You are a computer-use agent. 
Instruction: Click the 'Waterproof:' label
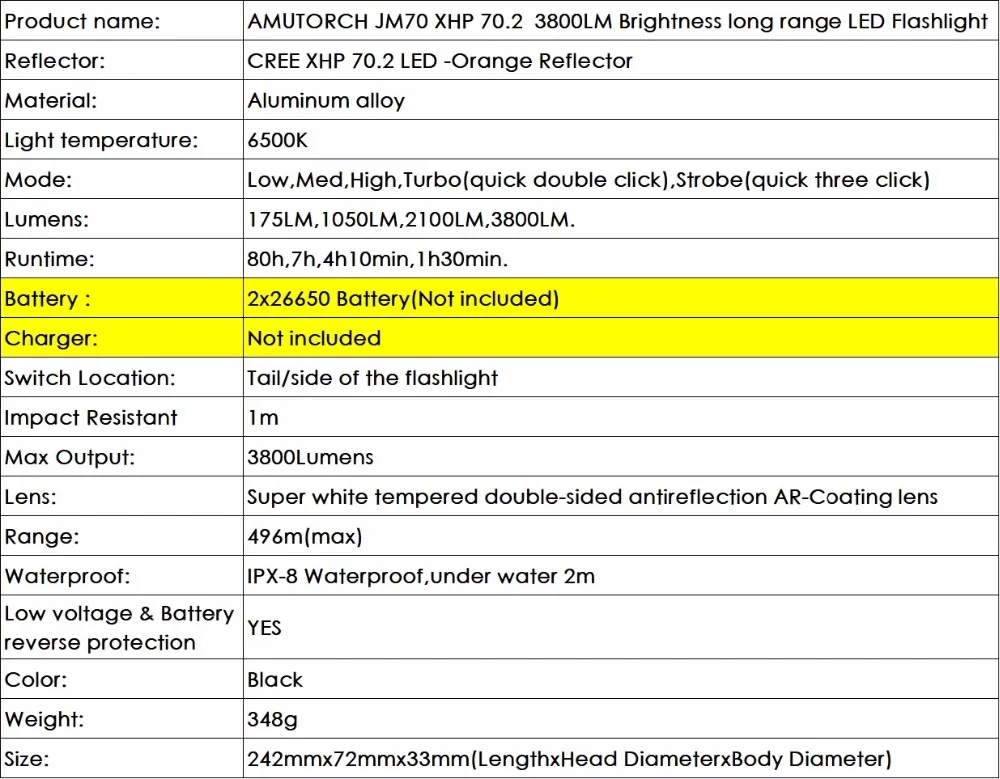coord(67,576)
